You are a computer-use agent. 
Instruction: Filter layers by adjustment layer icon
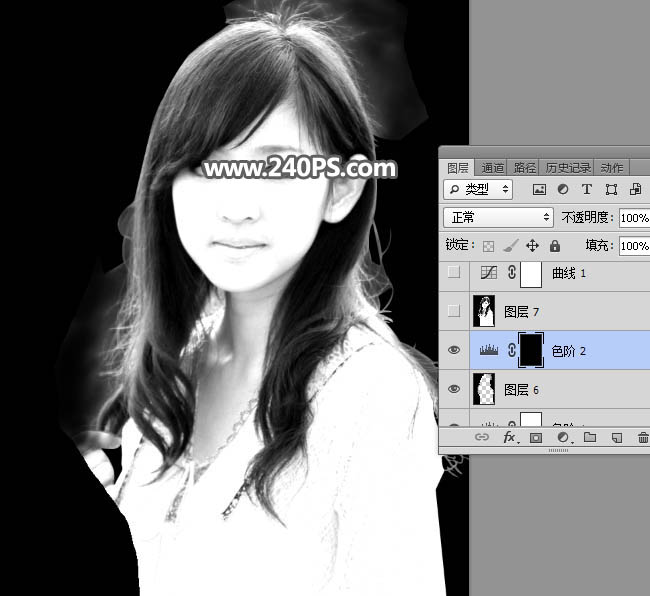point(563,189)
